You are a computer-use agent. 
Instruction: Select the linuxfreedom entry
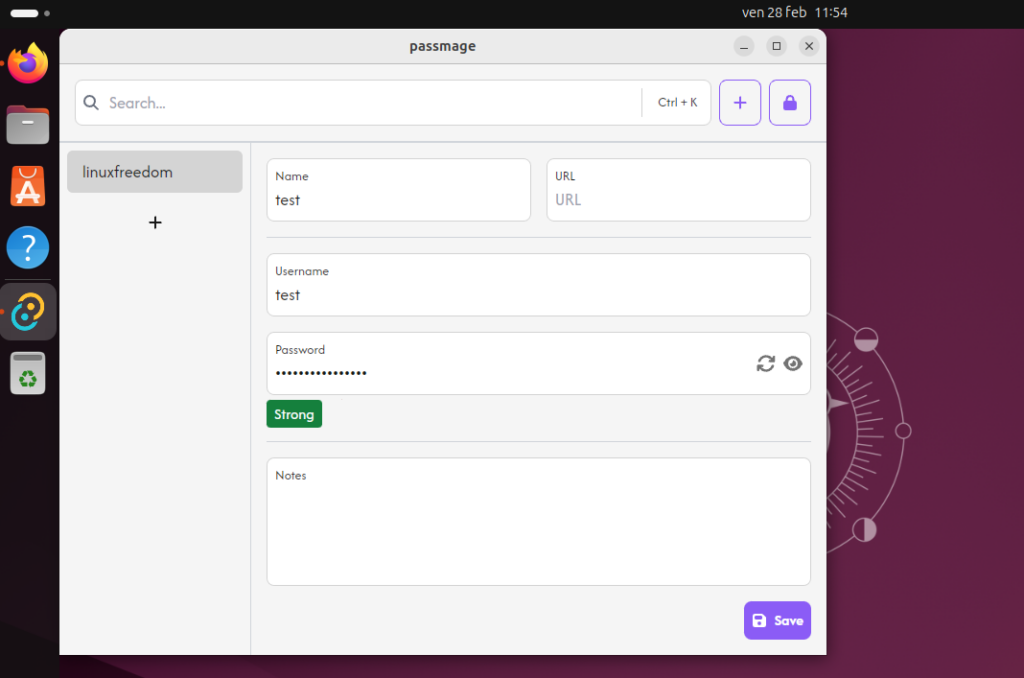(x=154, y=171)
